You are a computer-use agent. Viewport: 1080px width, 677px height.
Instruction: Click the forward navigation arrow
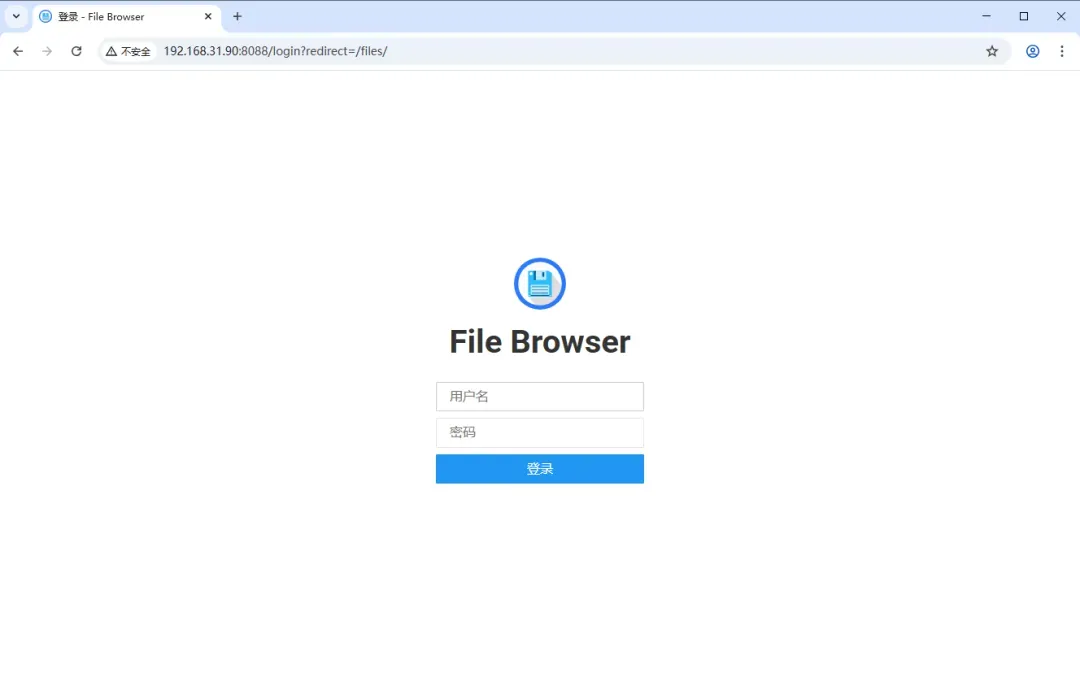click(x=47, y=51)
